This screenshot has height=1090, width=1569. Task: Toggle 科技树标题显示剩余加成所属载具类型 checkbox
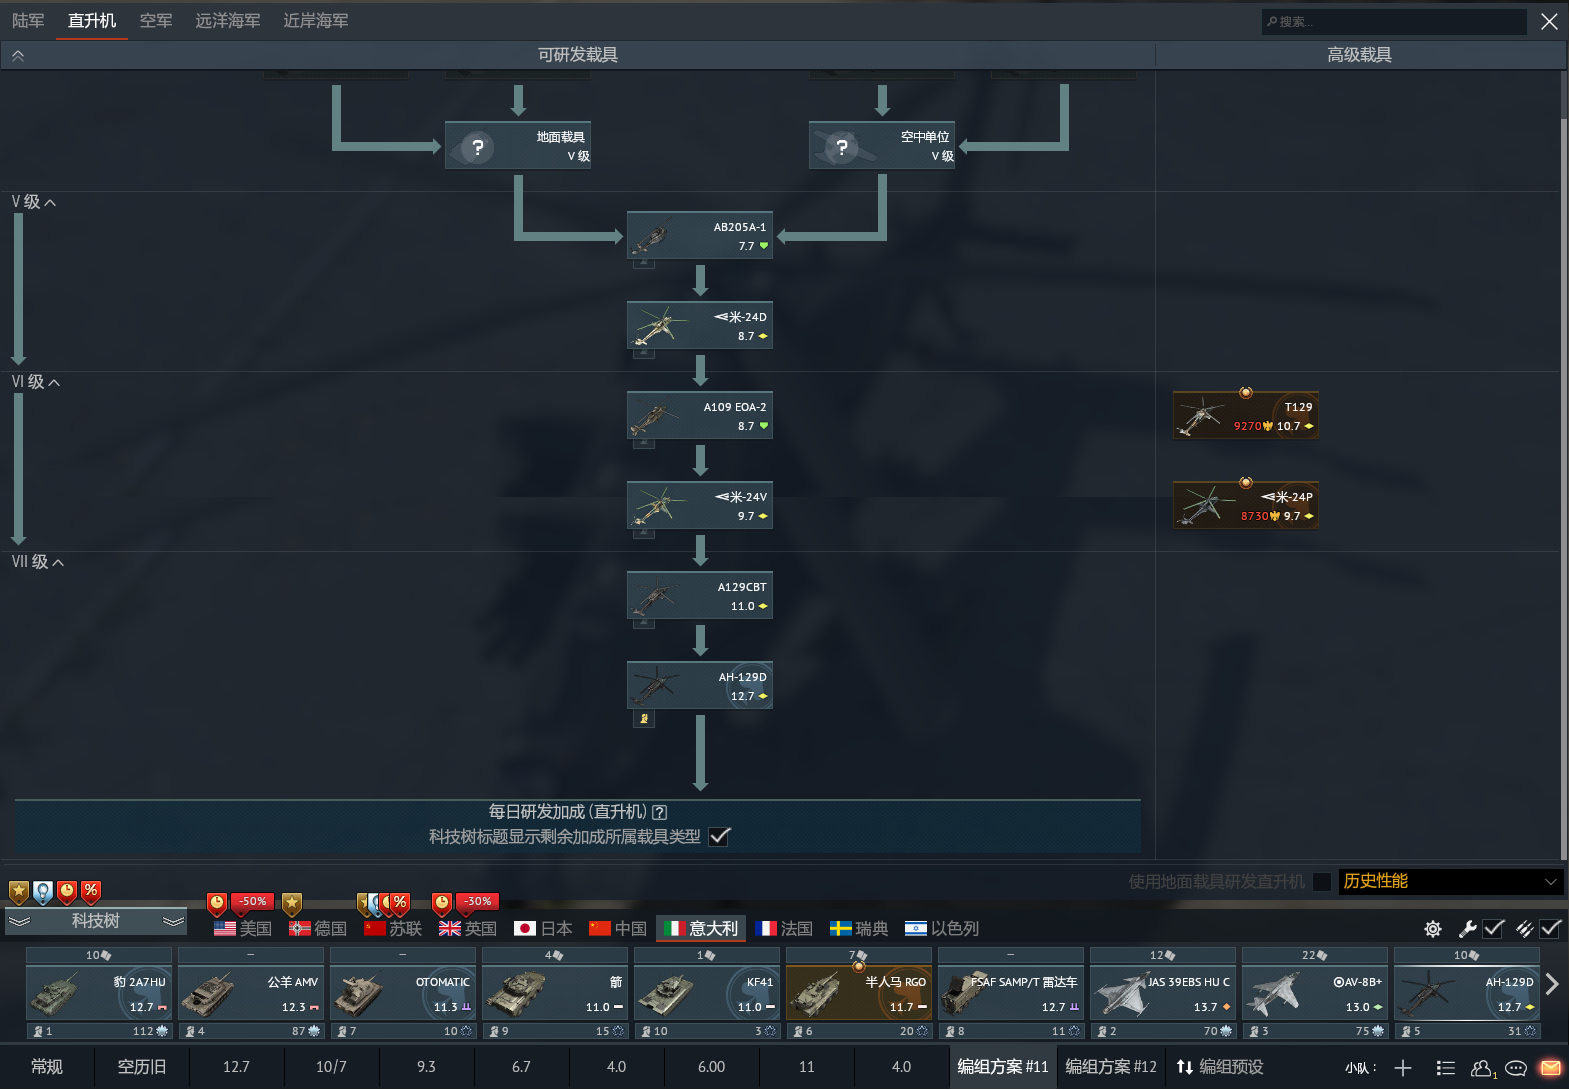(x=719, y=837)
